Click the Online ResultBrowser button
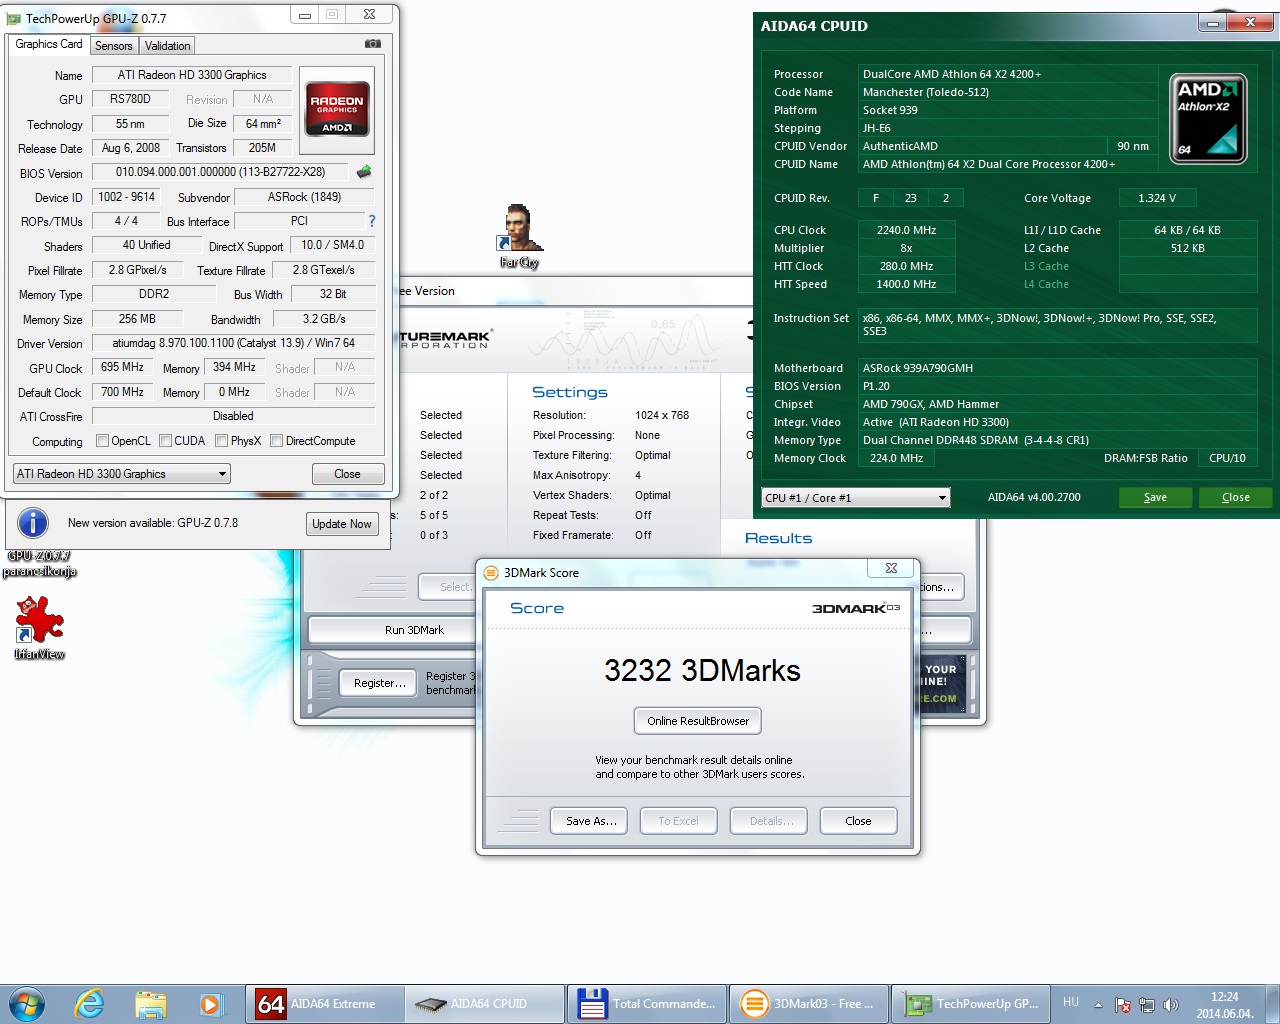The image size is (1280, 1024). (698, 721)
